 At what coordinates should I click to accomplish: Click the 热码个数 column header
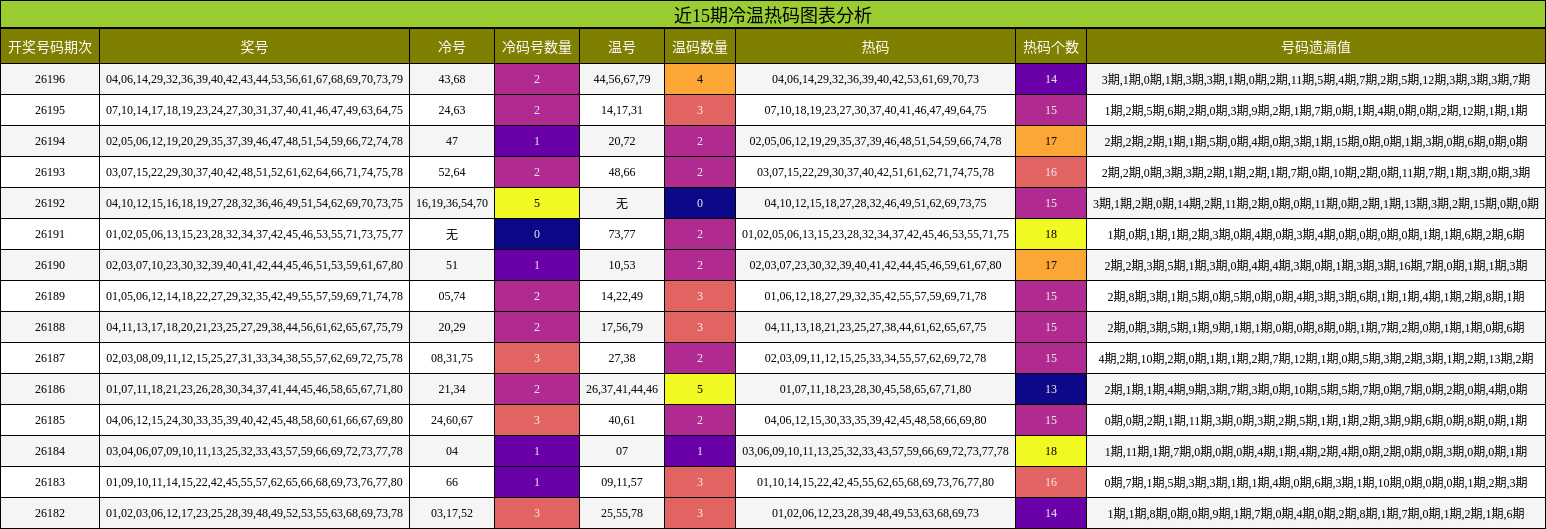coord(1051,47)
